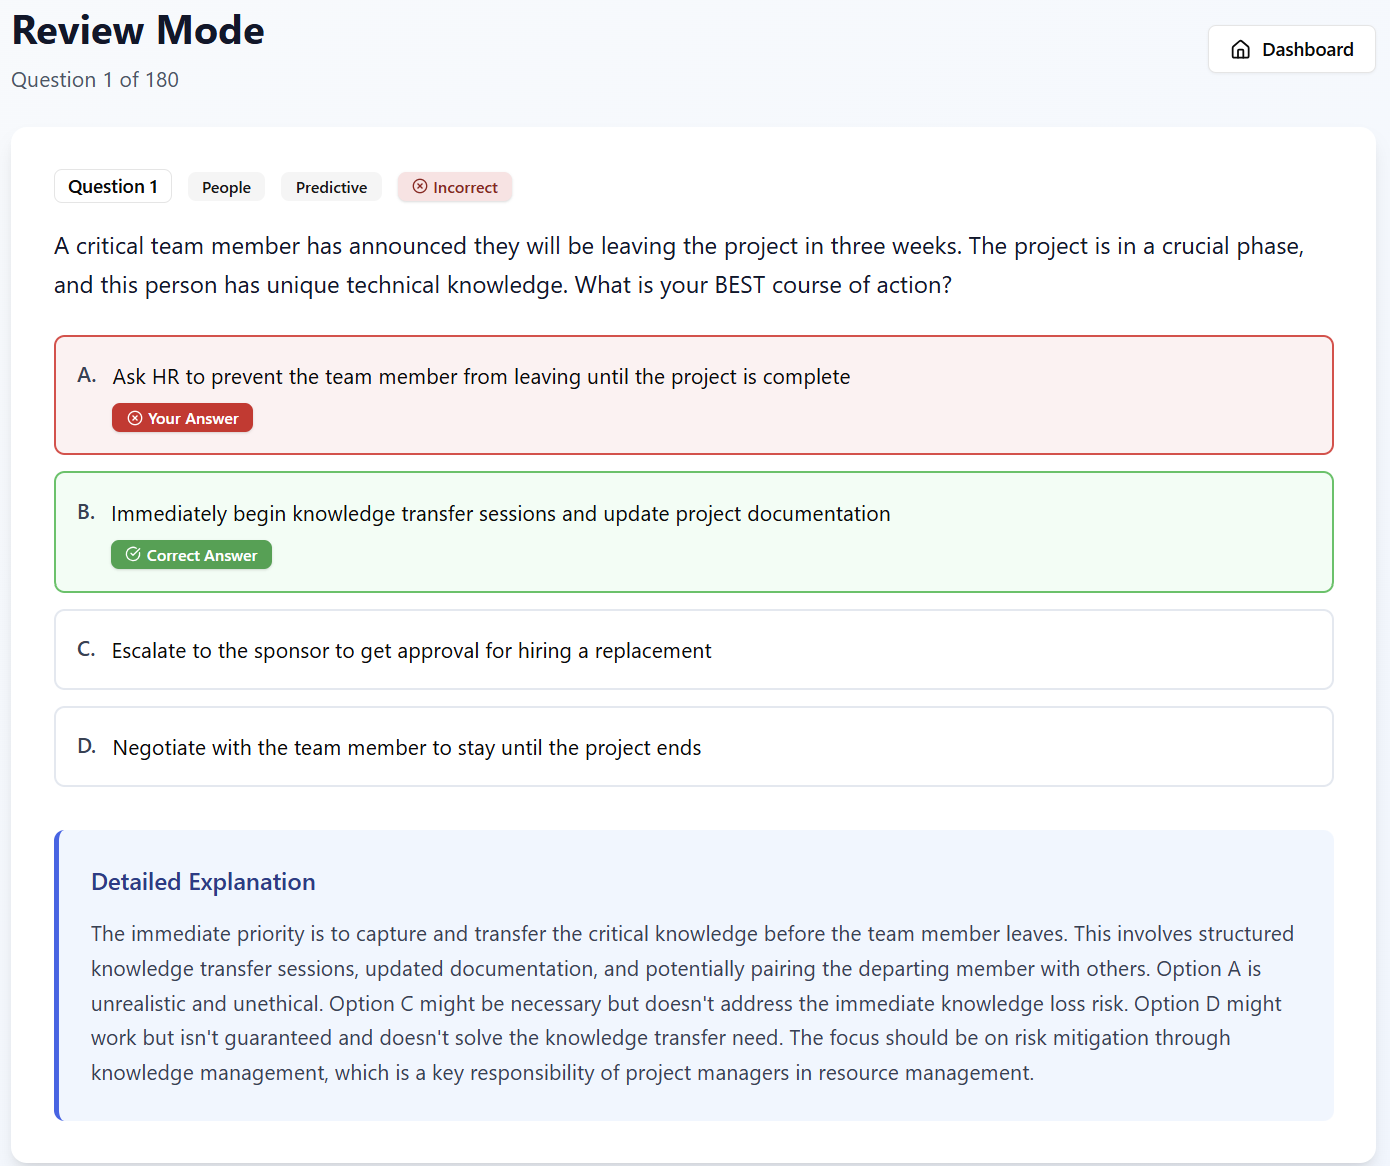Click the People category badge
1390x1166 pixels.
226,187
